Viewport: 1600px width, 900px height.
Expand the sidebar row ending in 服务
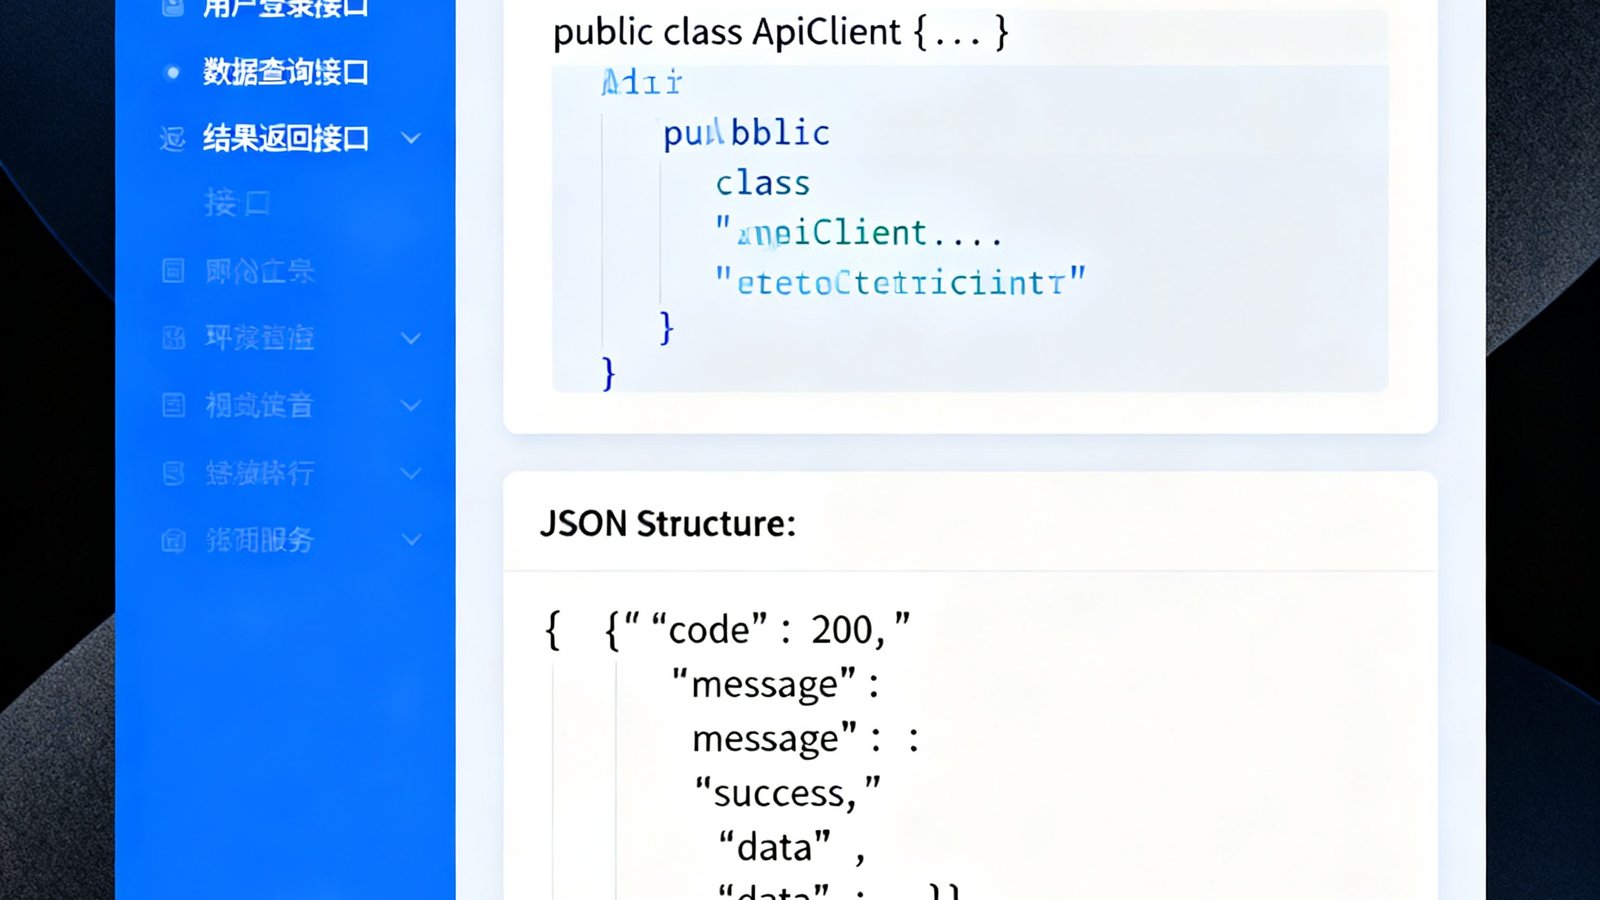(410, 540)
